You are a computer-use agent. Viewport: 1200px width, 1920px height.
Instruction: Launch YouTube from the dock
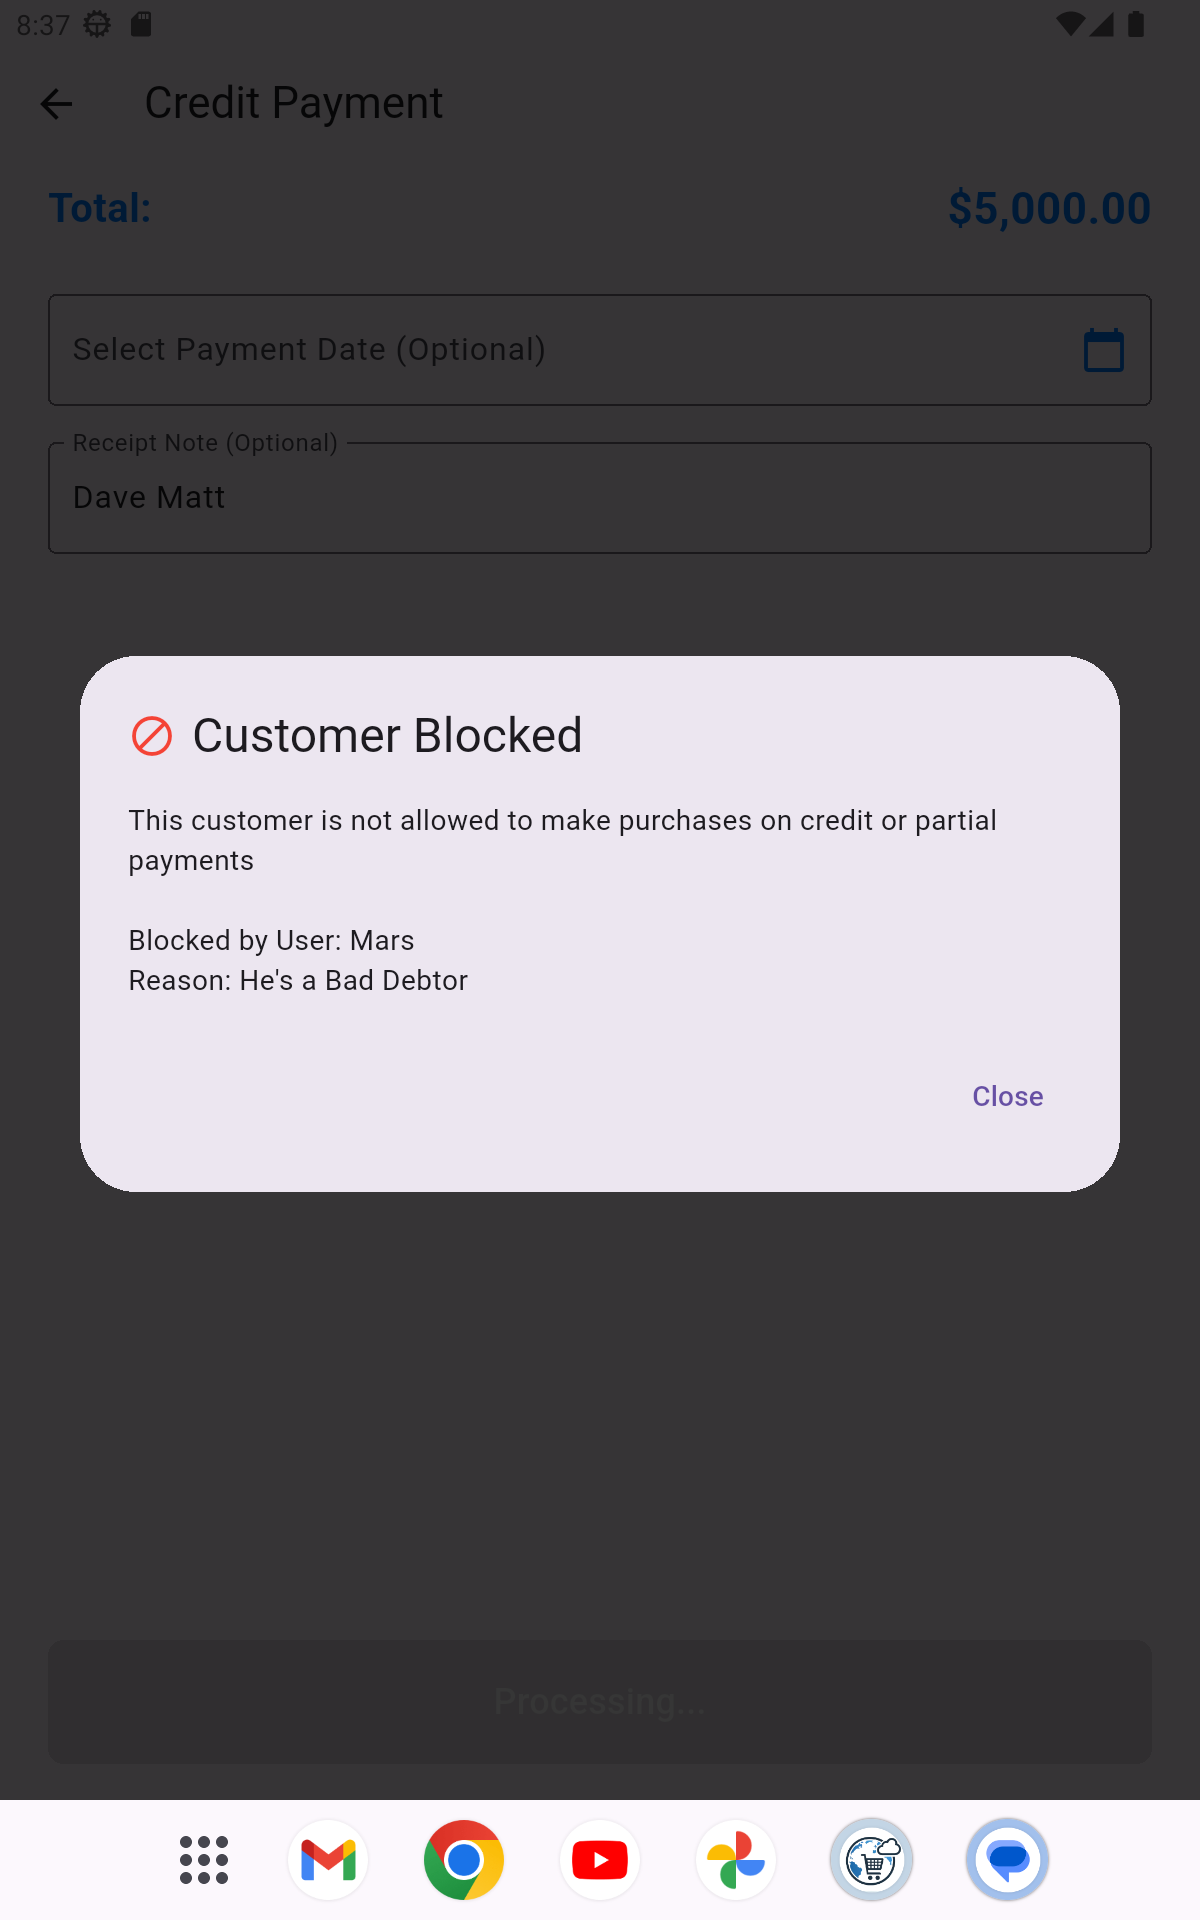coord(600,1860)
